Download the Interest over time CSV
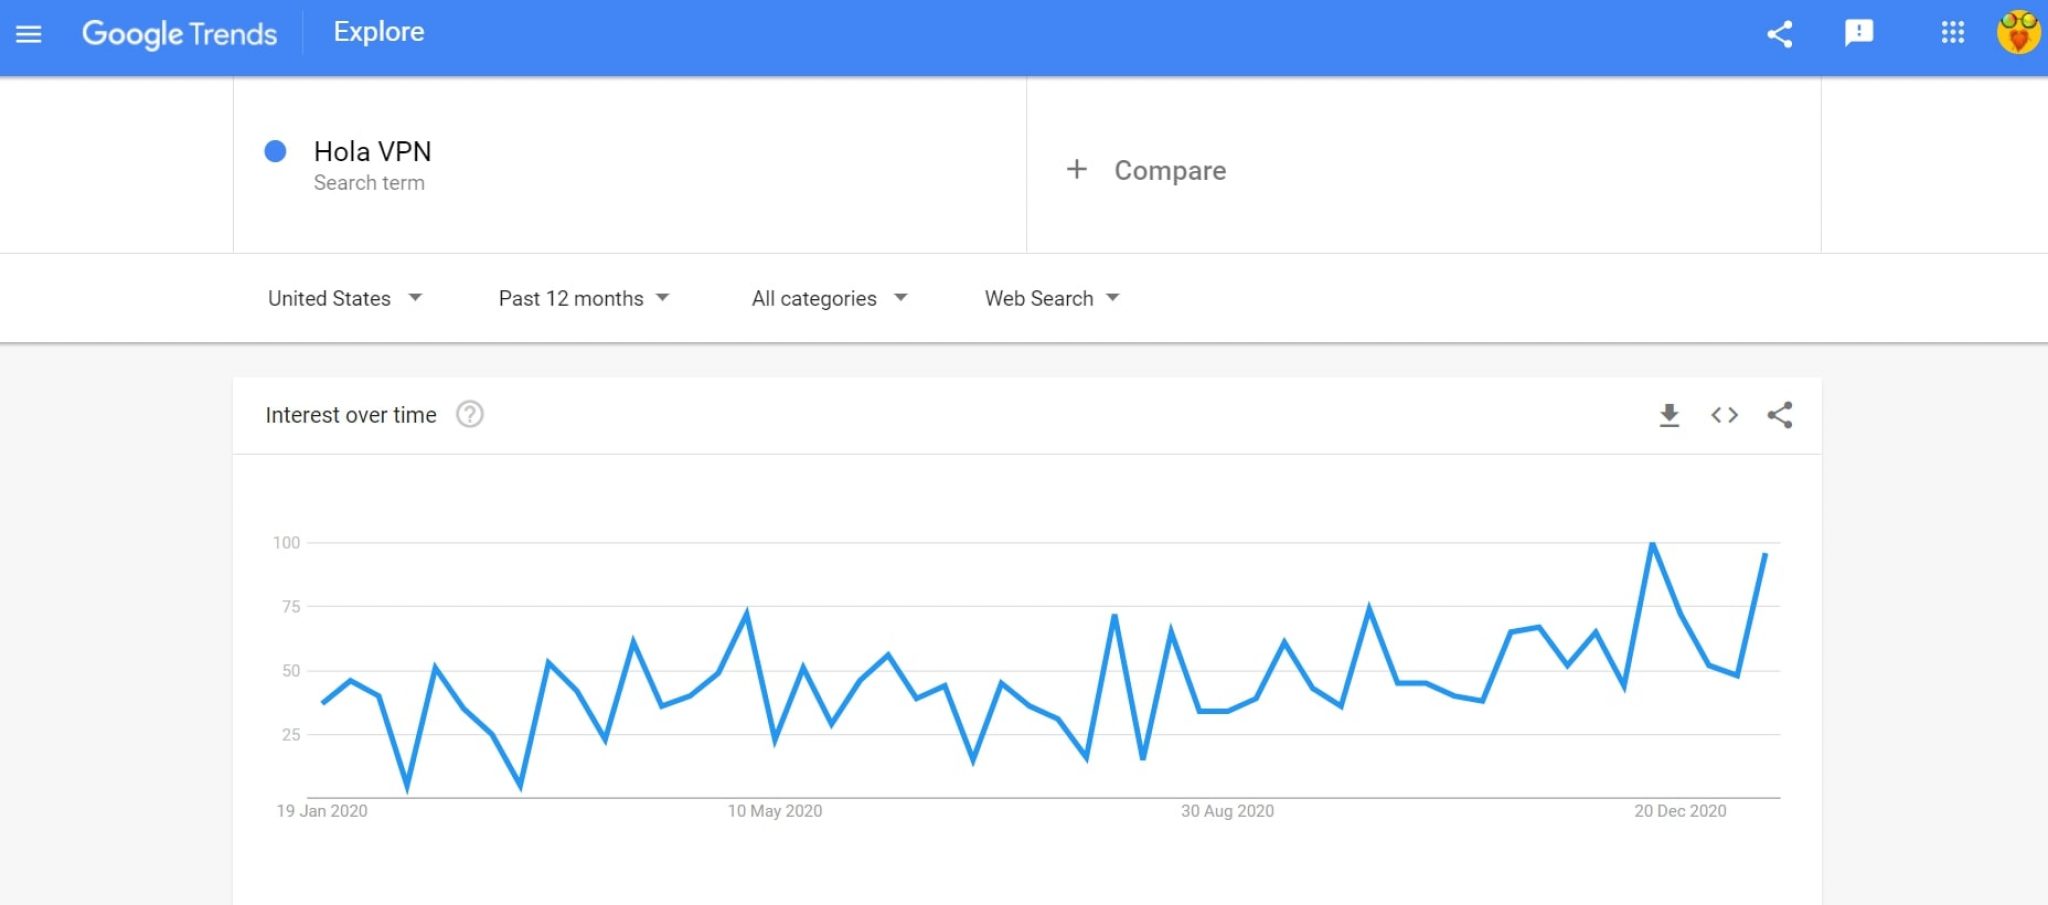This screenshot has height=905, width=2048. [x=1669, y=415]
